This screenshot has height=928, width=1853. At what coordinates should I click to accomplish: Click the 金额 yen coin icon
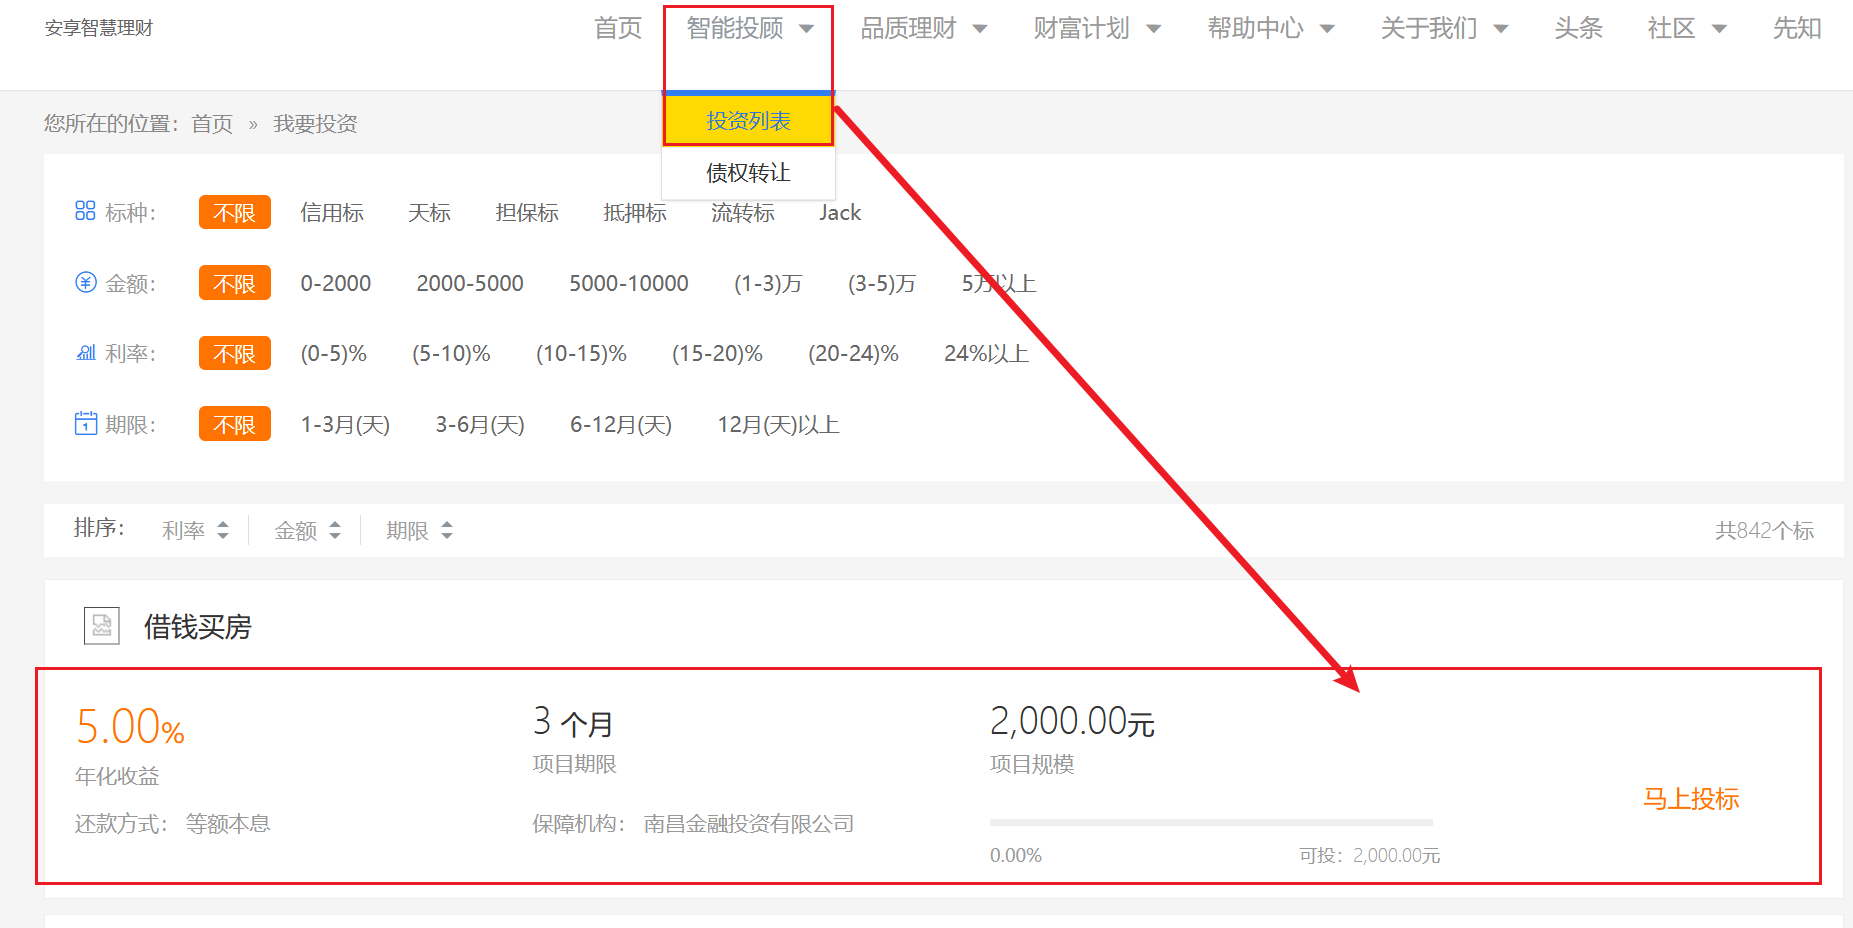86,282
